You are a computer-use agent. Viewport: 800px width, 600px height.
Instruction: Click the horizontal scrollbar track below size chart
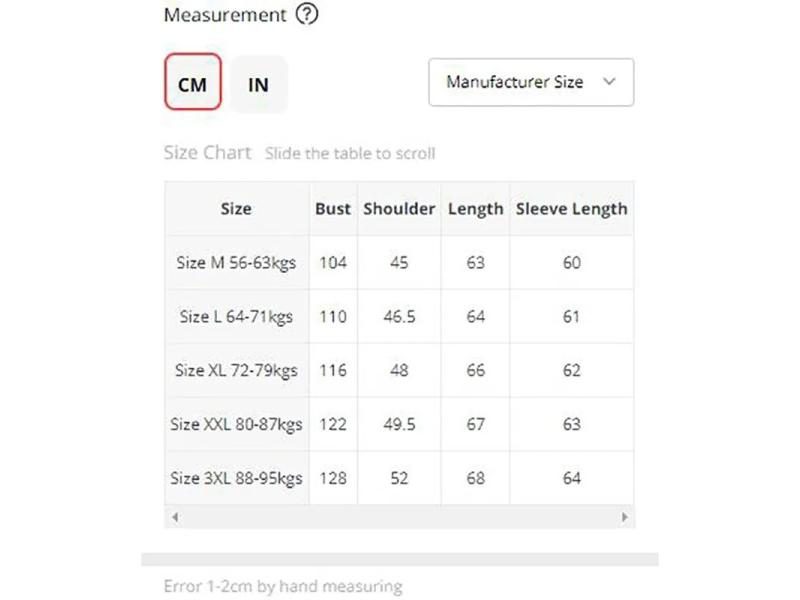[x=399, y=517]
